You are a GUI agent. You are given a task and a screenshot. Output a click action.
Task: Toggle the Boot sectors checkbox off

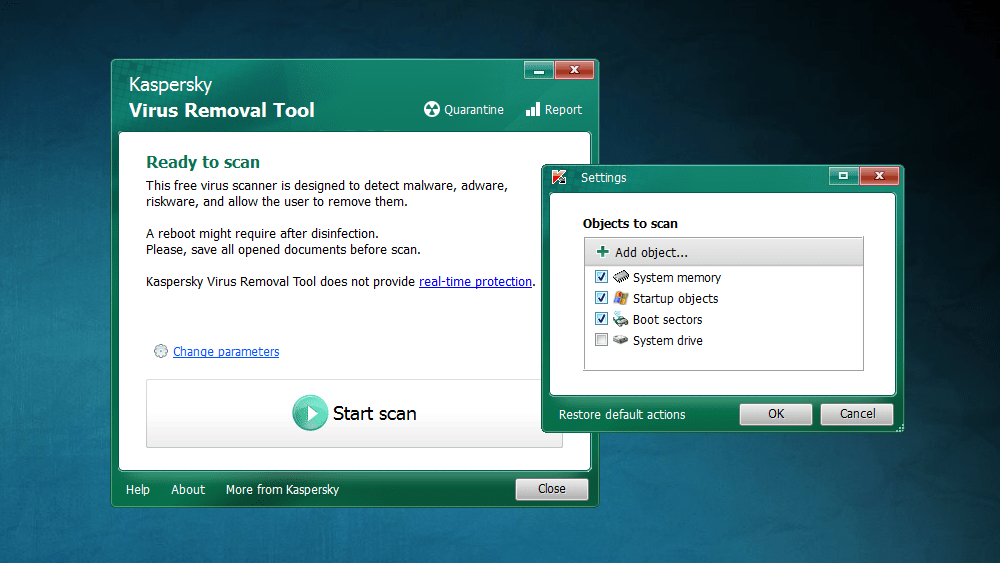pos(601,319)
